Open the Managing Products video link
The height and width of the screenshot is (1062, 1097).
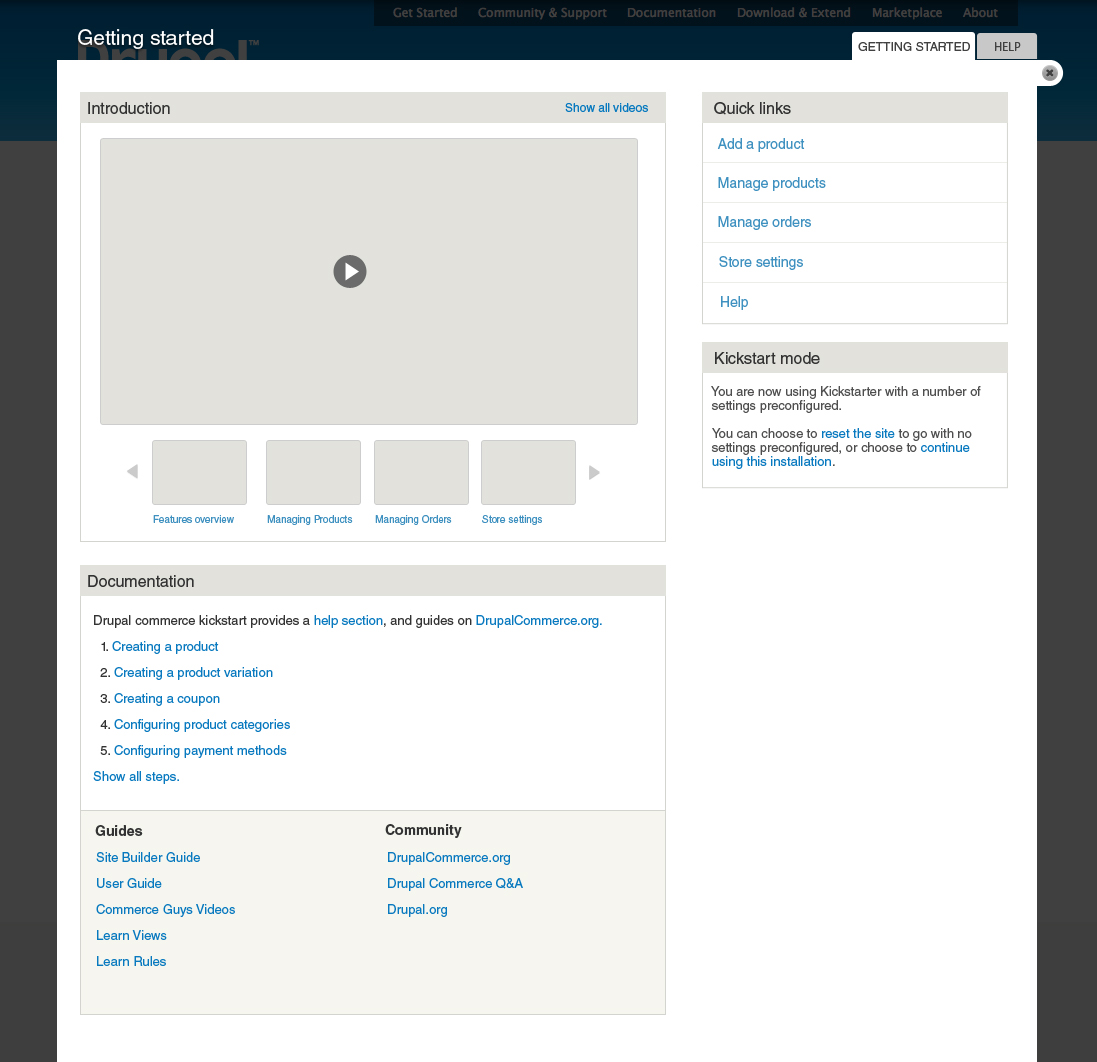pos(309,519)
